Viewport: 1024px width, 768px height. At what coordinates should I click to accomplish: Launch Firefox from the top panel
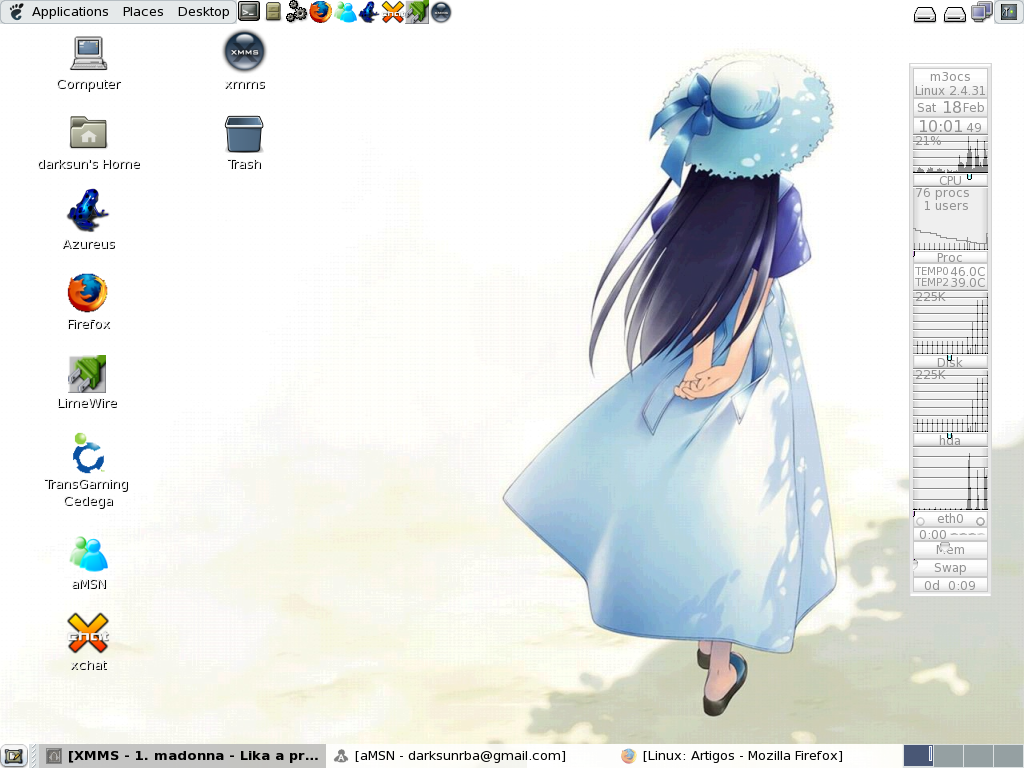click(x=320, y=12)
